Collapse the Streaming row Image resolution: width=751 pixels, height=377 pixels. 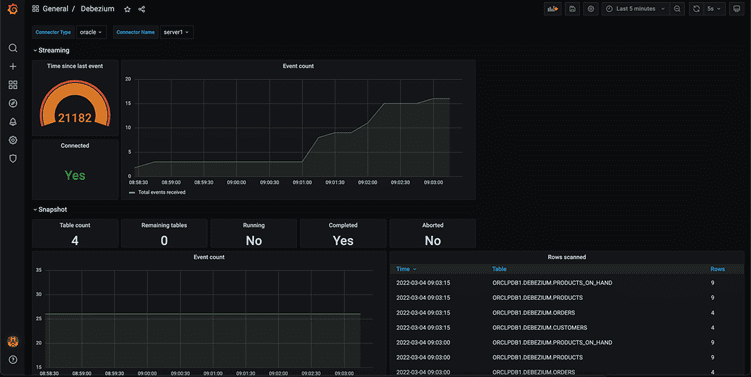click(x=51, y=50)
